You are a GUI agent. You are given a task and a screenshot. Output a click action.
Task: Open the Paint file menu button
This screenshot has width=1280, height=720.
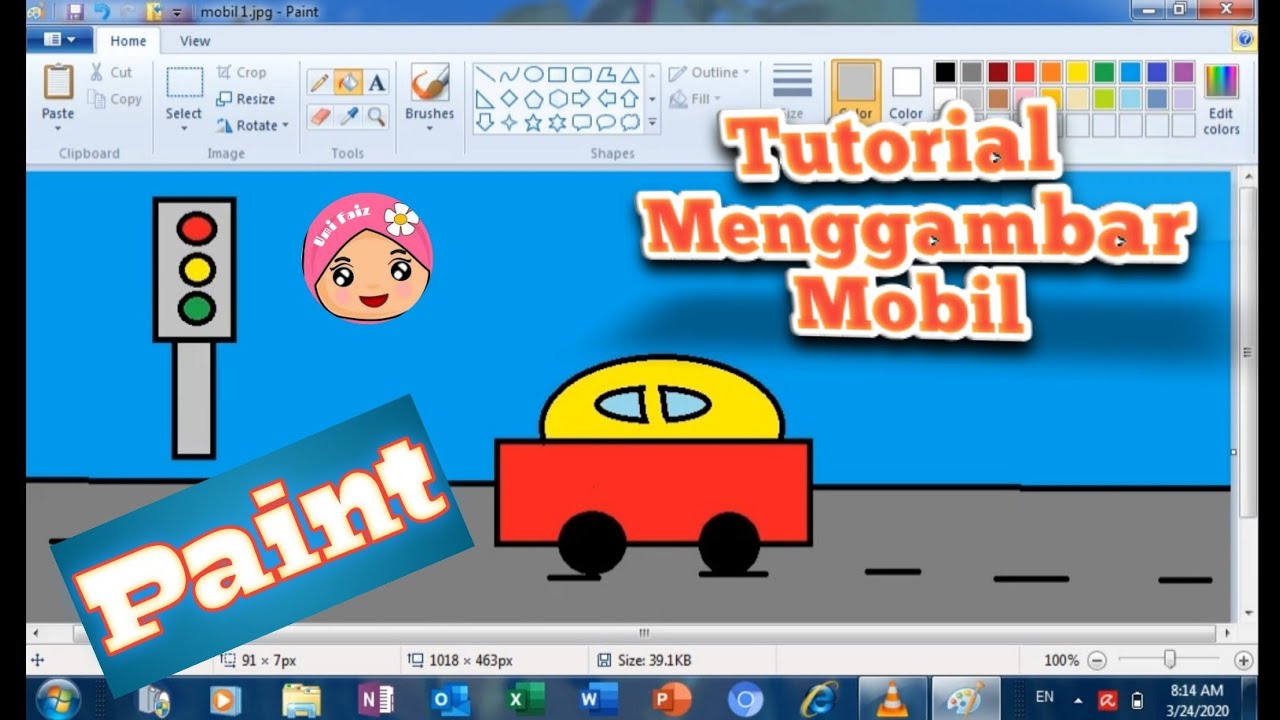click(60, 40)
